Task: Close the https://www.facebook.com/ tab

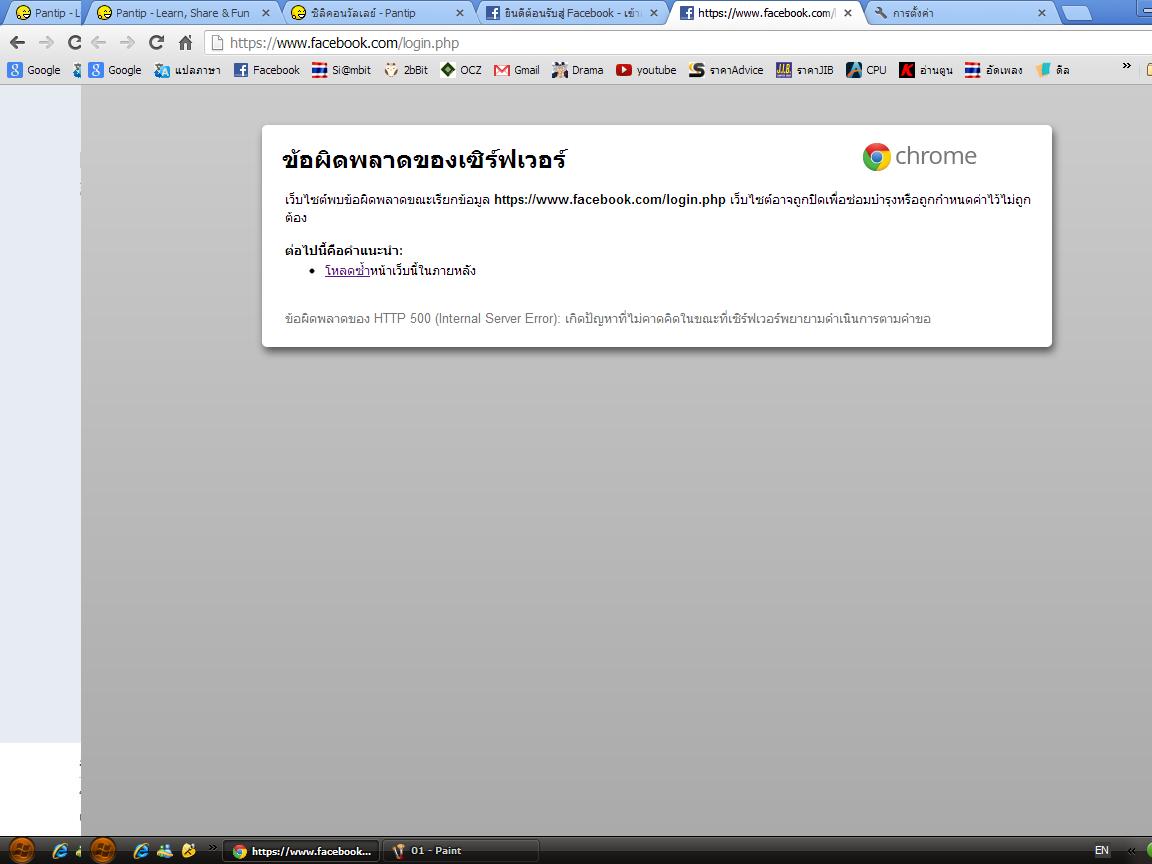Action: pyautogui.click(x=848, y=13)
